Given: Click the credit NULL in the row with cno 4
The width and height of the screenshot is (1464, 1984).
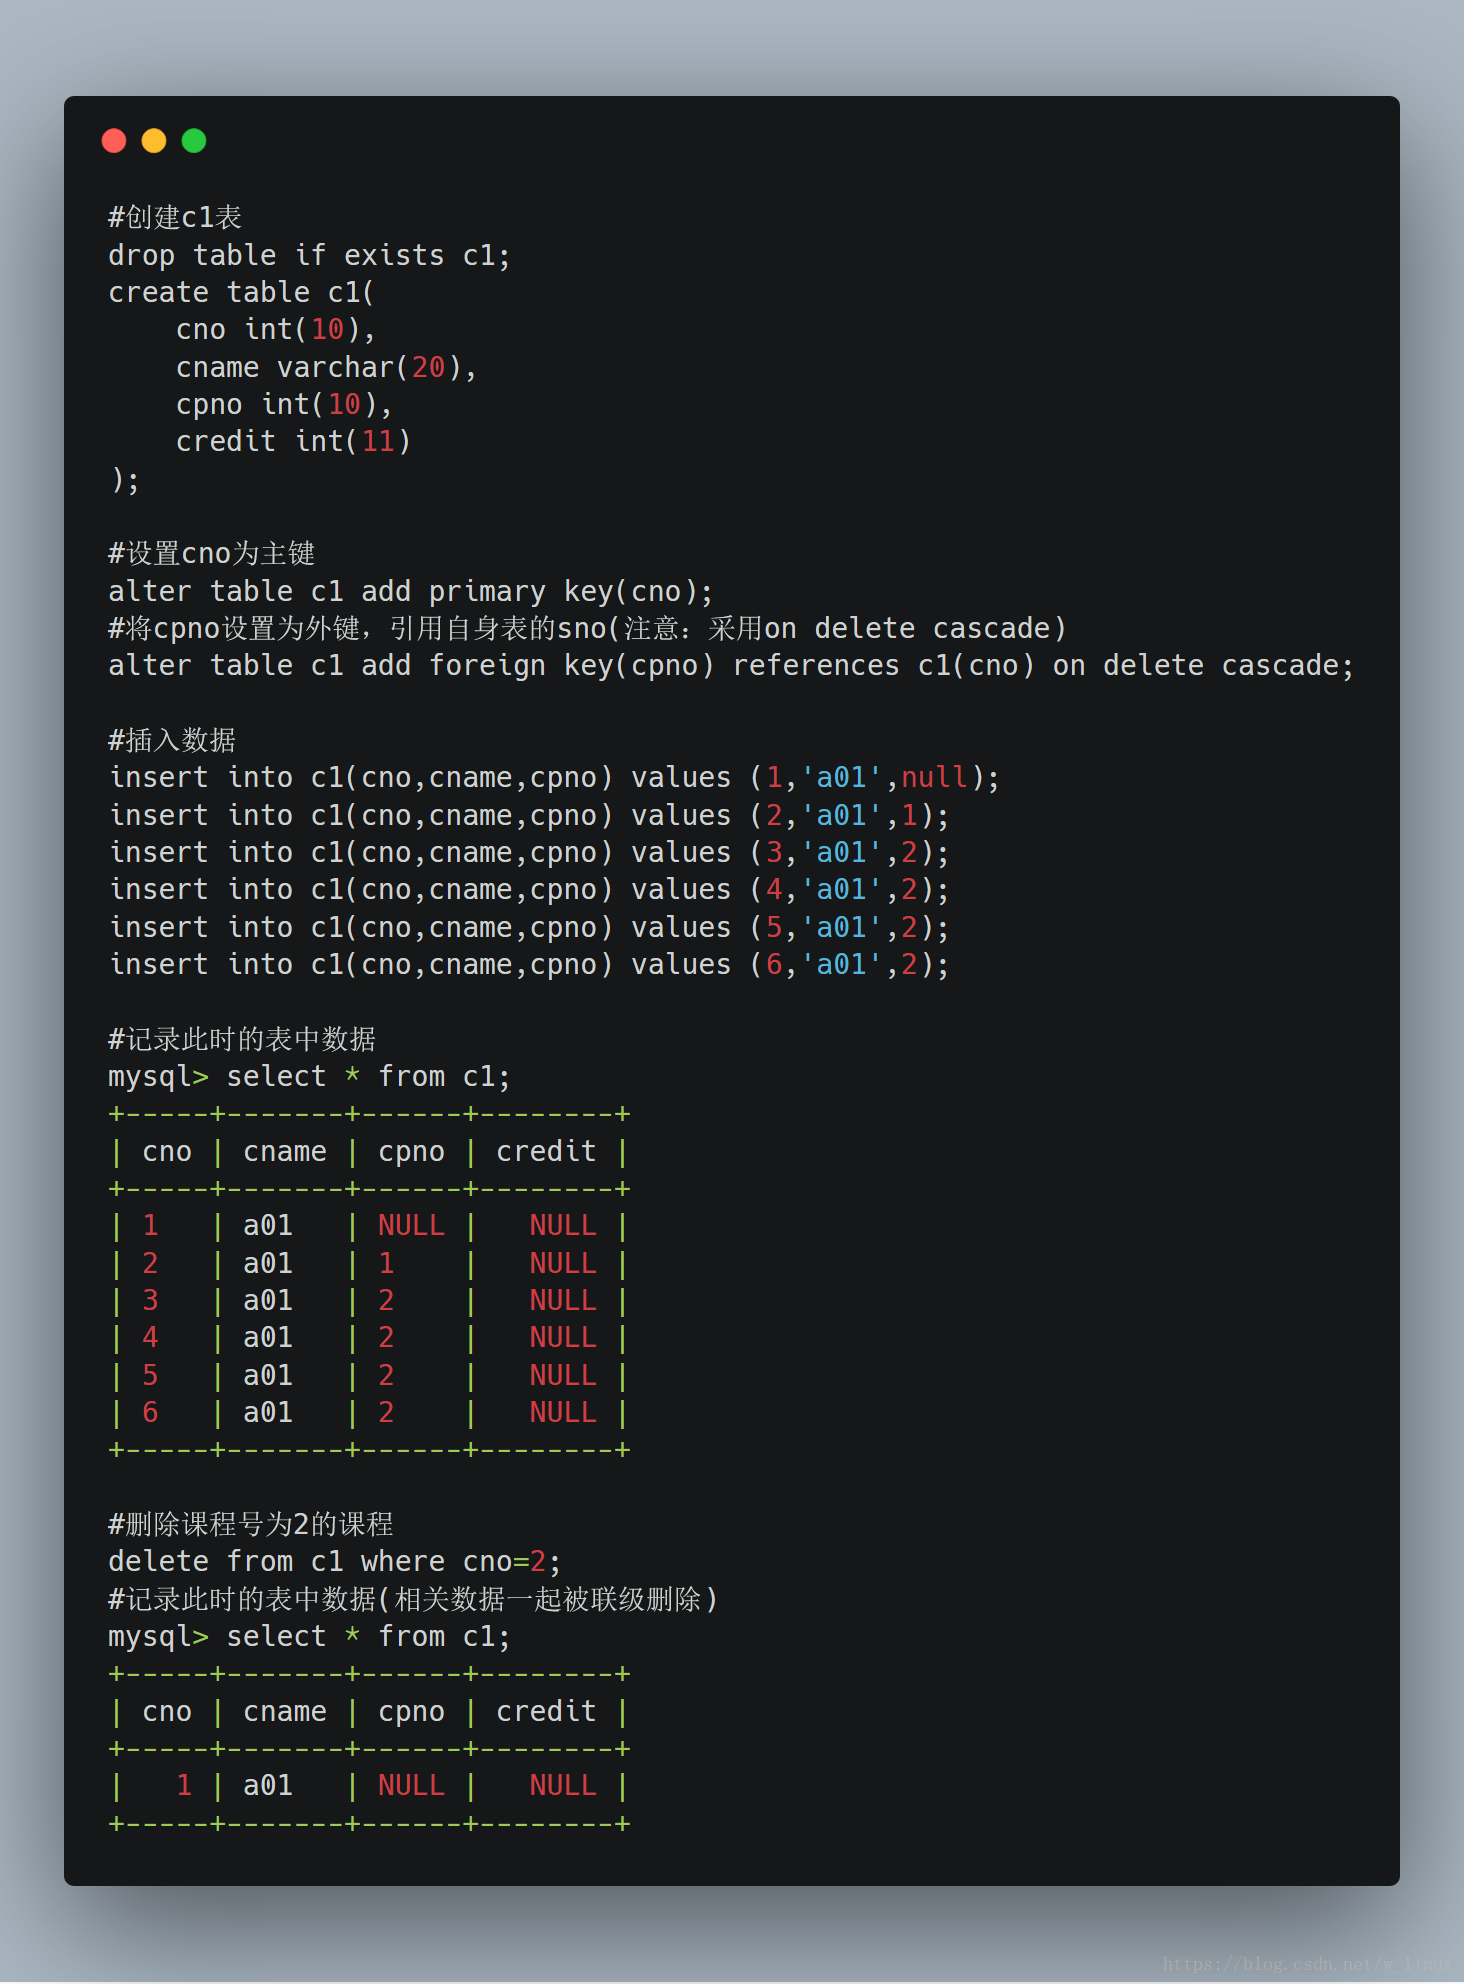Looking at the screenshot, I should tap(563, 1337).
